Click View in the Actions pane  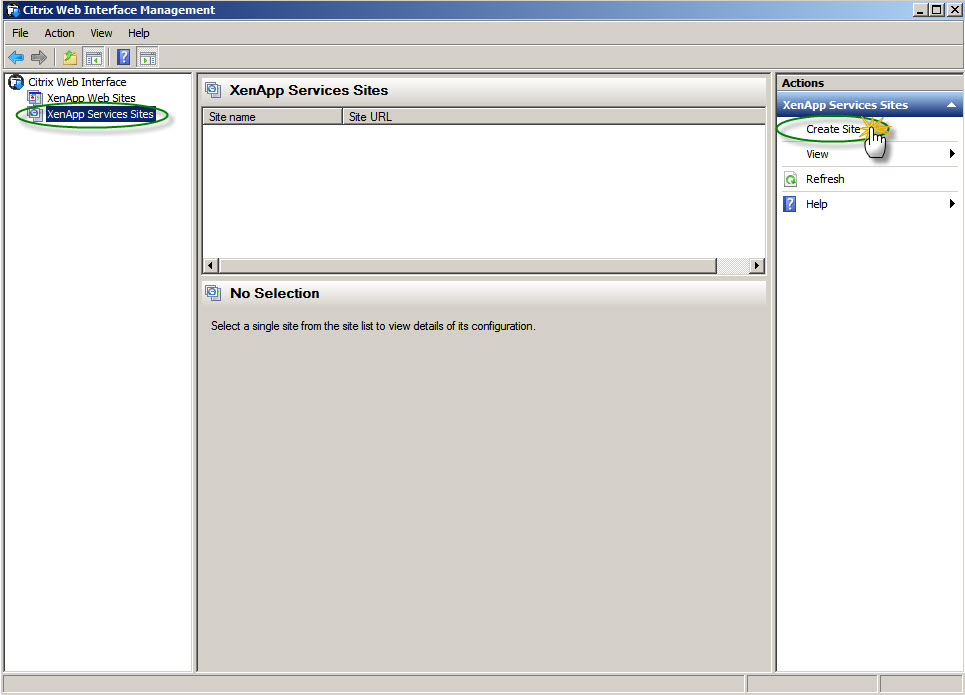point(817,154)
